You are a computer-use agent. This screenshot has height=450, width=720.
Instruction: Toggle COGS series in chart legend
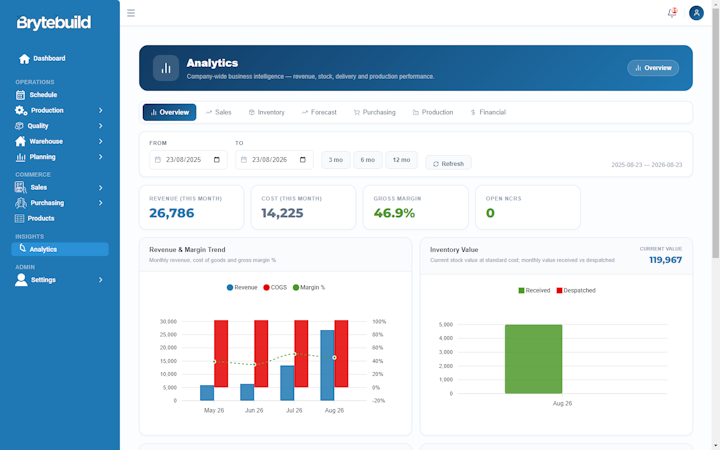tap(275, 287)
